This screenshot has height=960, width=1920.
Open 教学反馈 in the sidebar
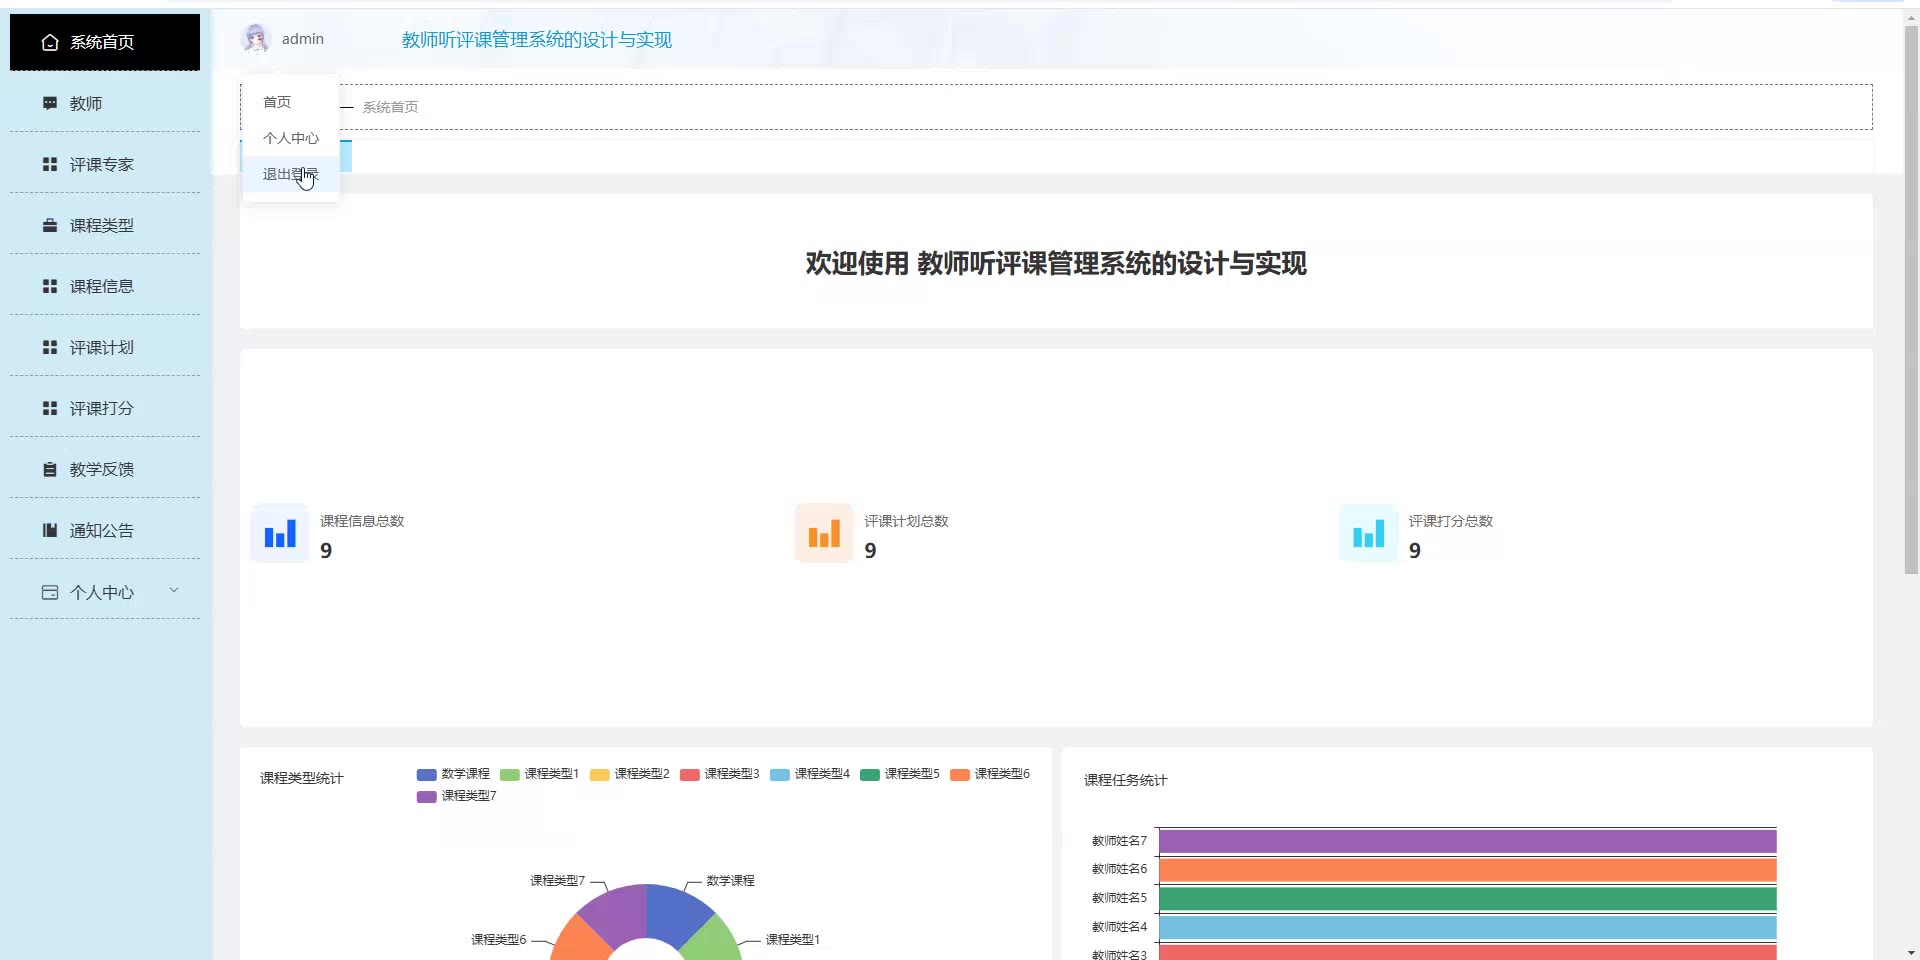click(105, 469)
